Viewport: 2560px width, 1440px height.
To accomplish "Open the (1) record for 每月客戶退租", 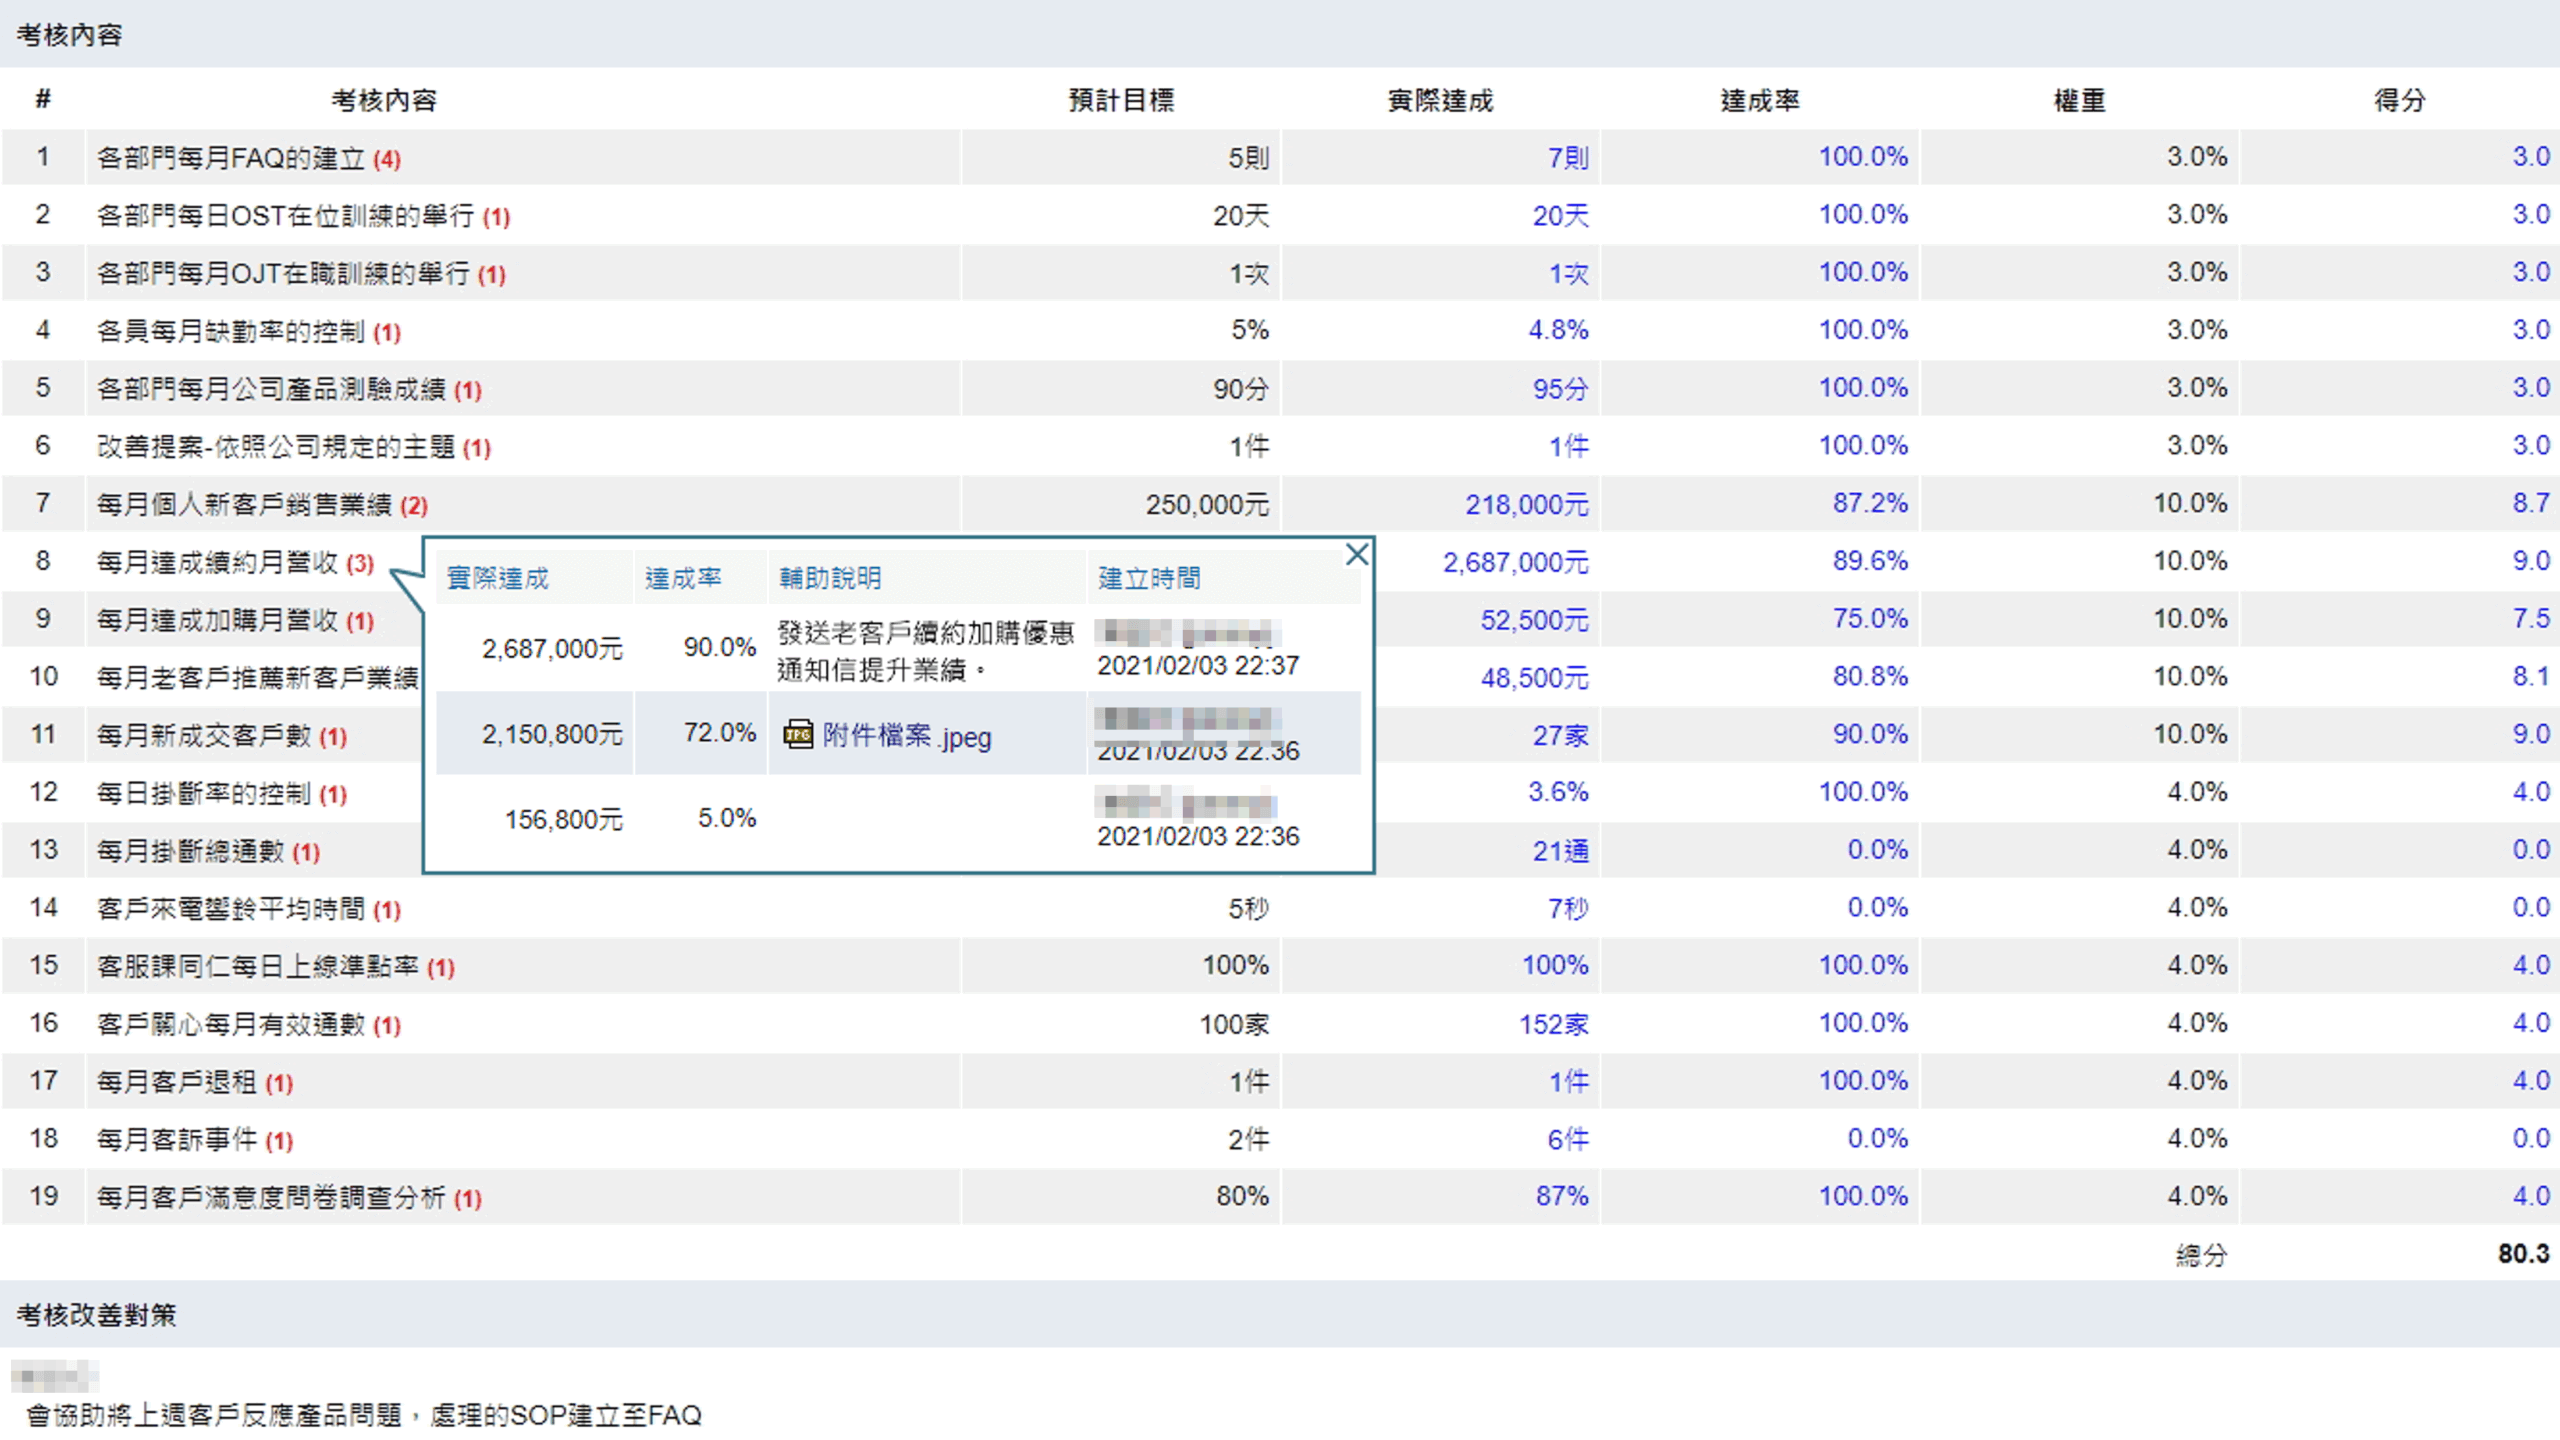I will [x=279, y=1083].
